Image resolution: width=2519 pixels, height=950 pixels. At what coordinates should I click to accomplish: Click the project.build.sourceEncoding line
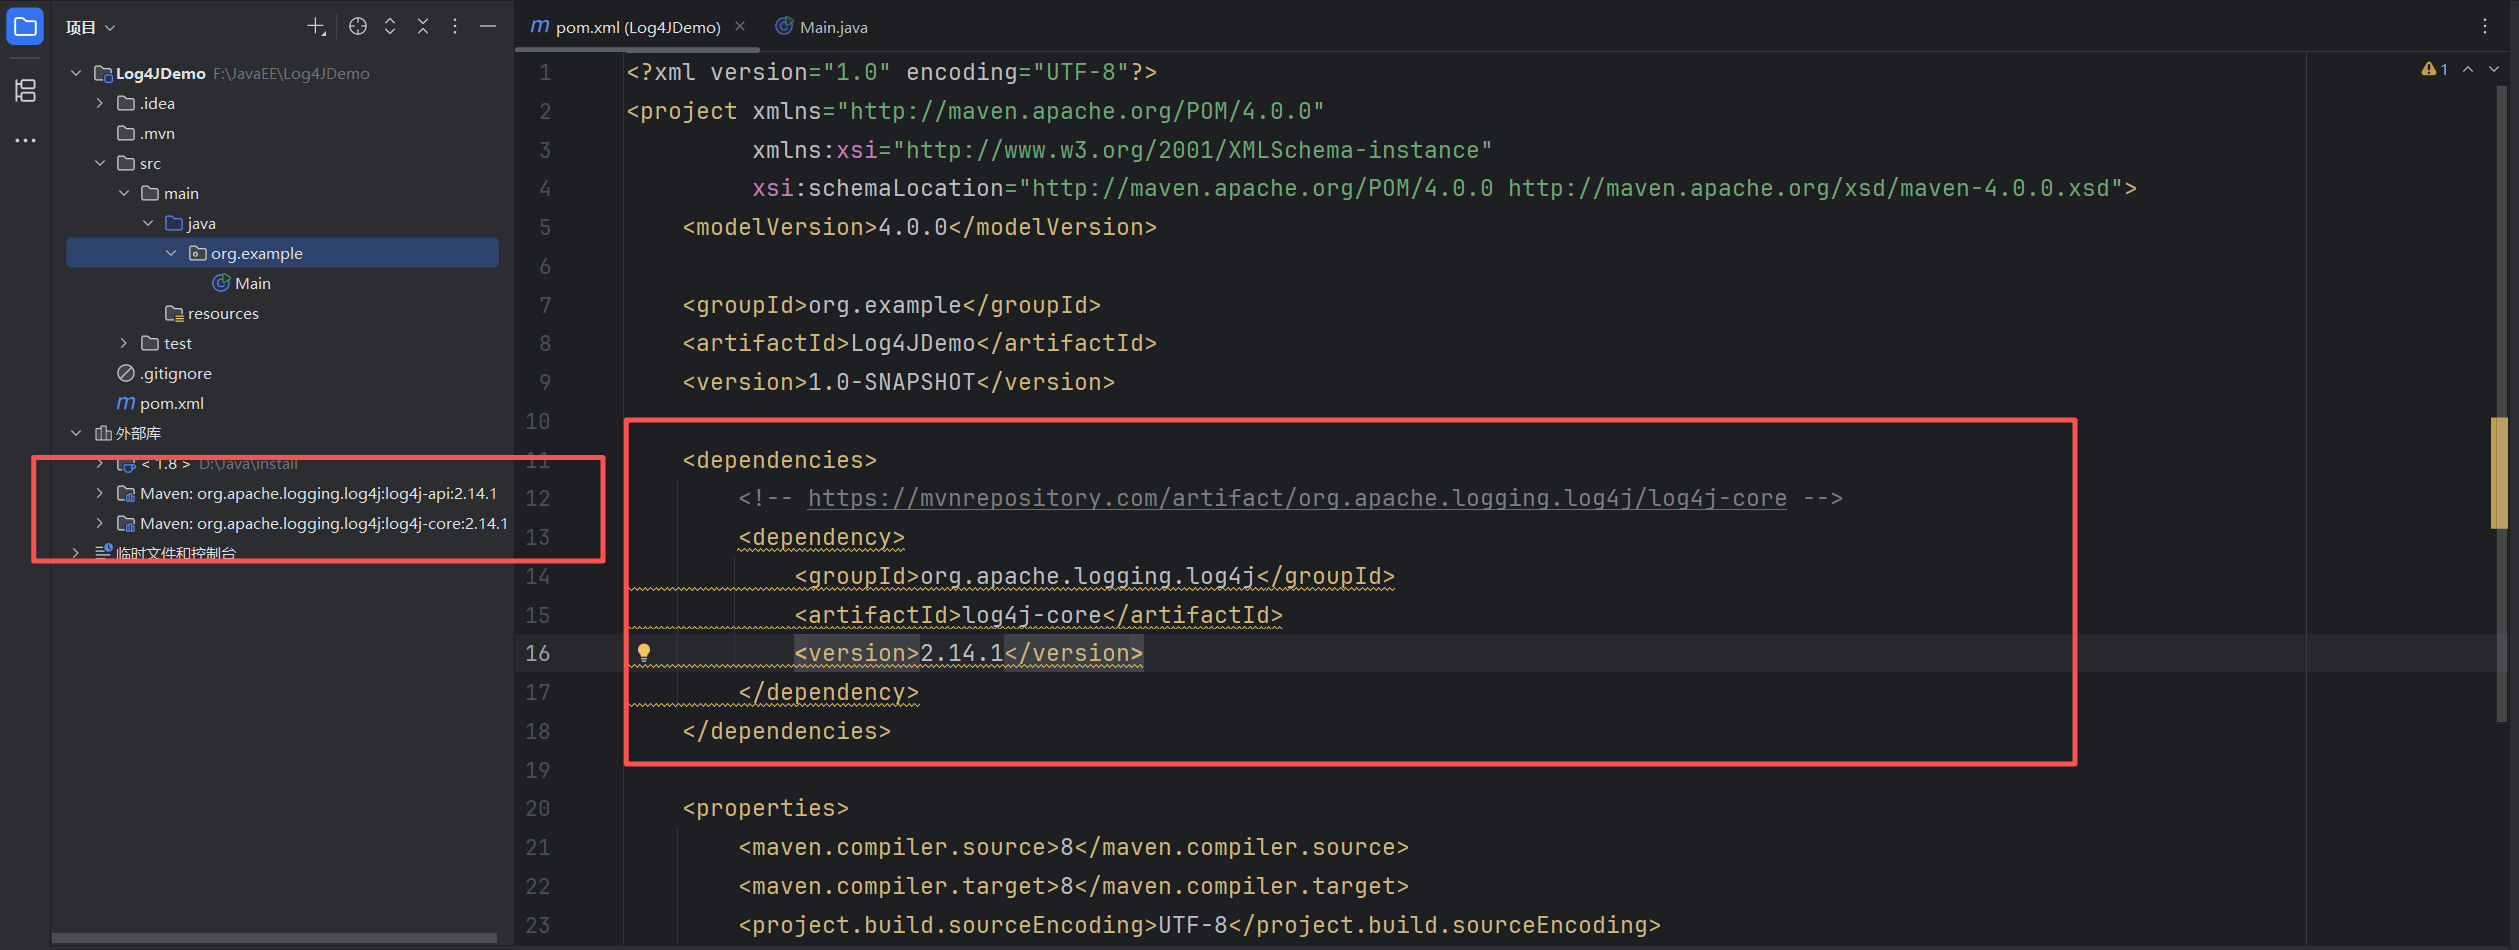[x=1199, y=925]
